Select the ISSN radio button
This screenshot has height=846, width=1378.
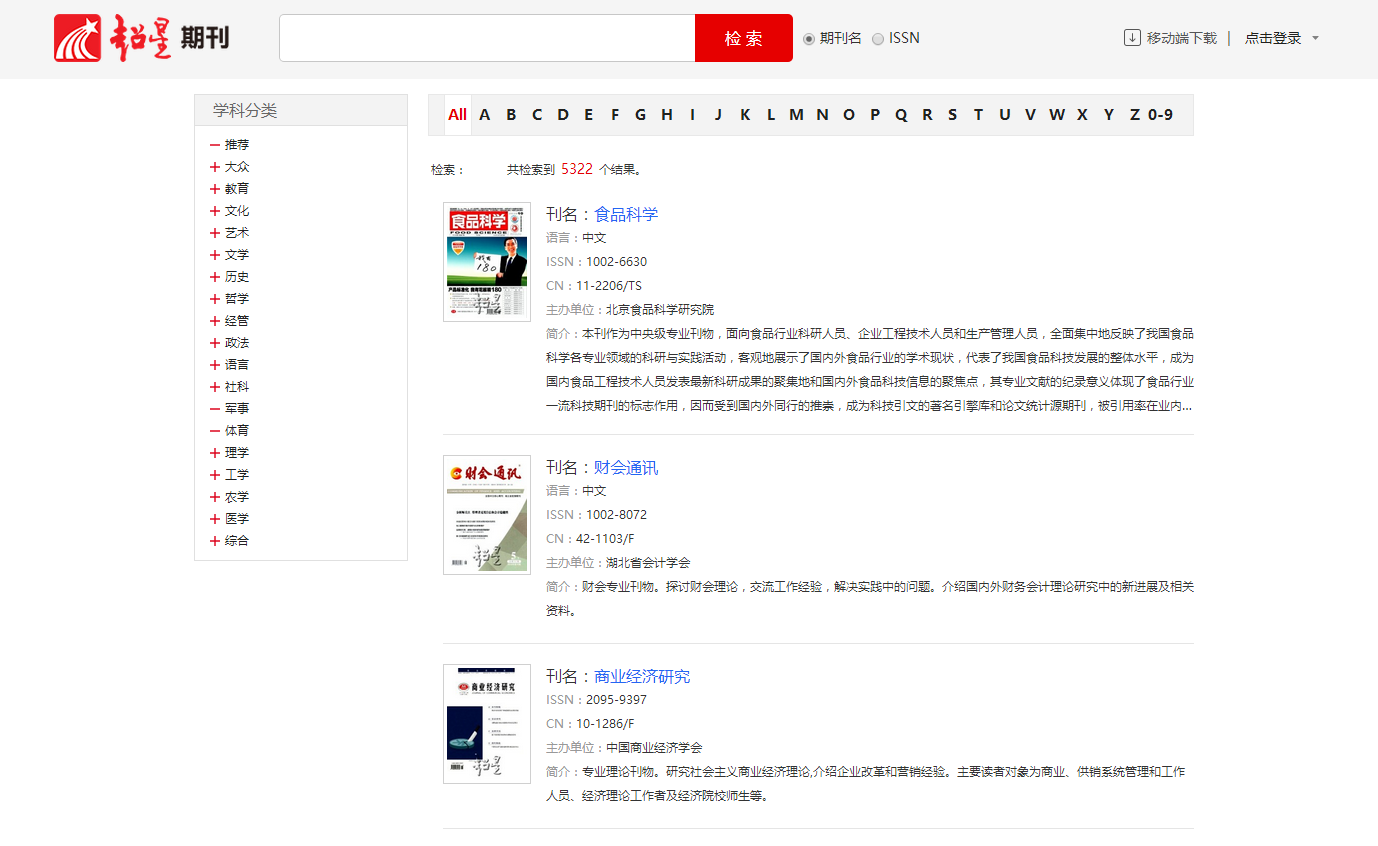pyautogui.click(x=878, y=39)
